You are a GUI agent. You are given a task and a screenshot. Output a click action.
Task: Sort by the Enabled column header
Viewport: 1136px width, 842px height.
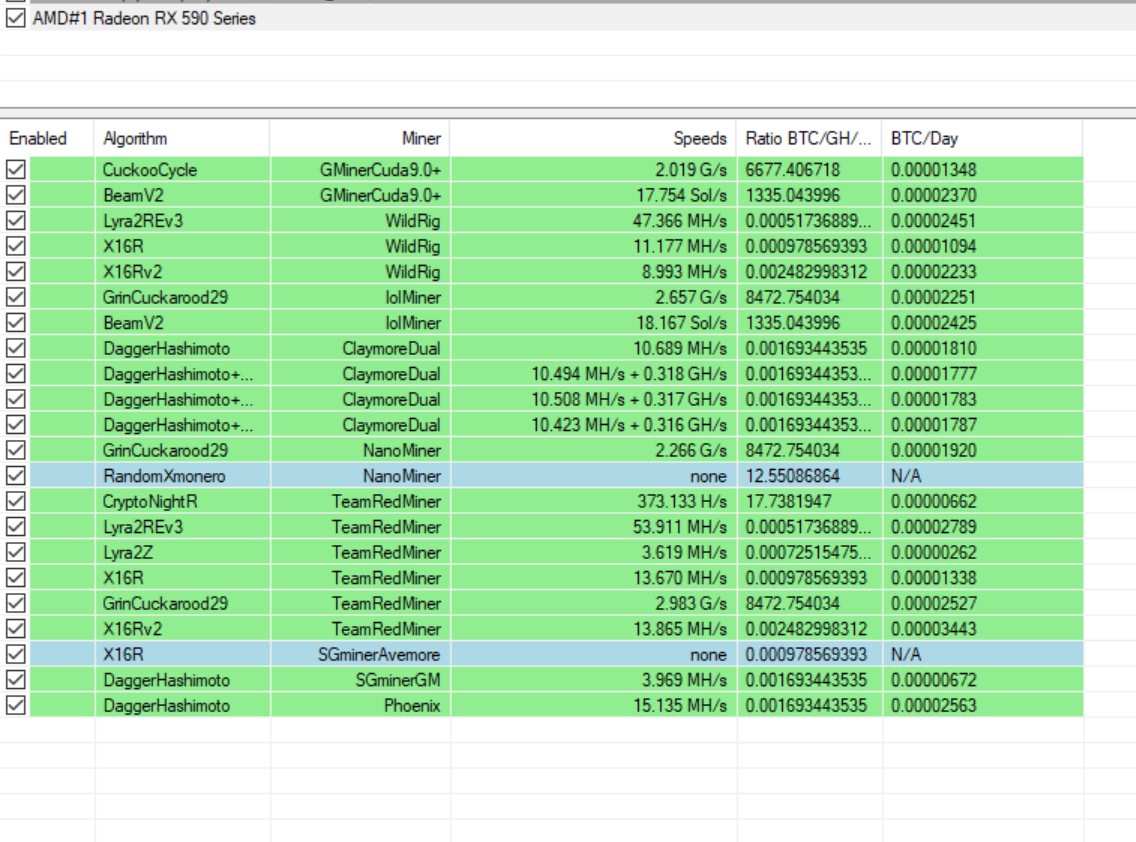pyautogui.click(x=47, y=138)
